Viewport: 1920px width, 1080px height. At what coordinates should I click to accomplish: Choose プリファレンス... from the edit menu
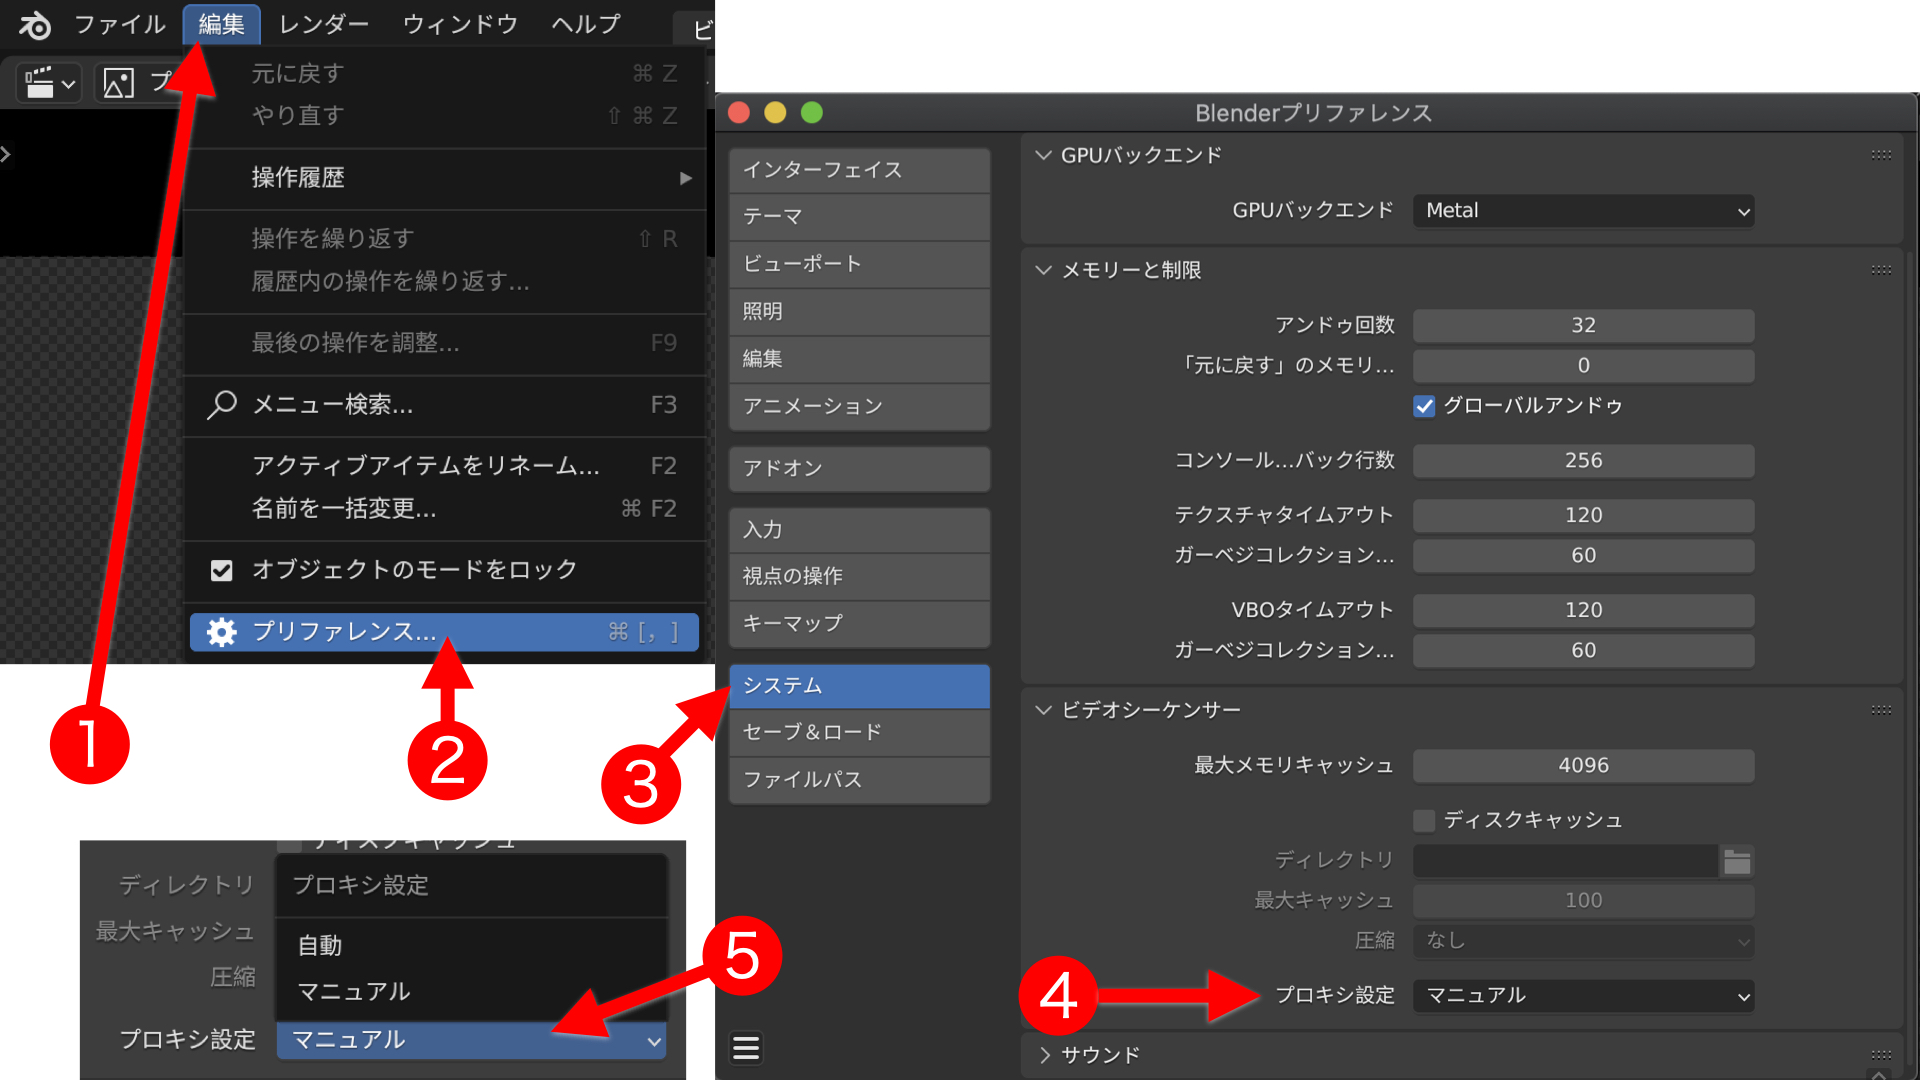pos(445,632)
